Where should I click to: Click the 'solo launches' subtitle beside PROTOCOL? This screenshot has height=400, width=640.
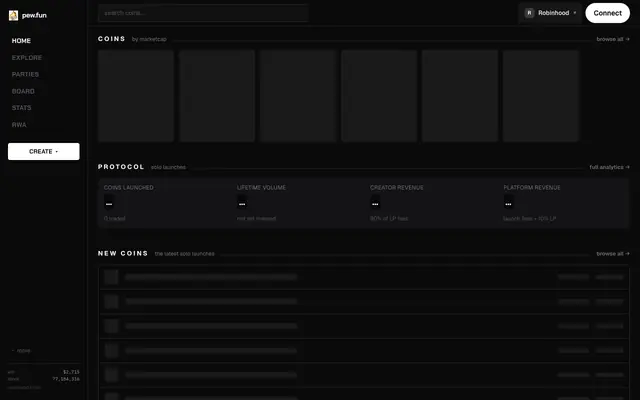tap(168, 167)
